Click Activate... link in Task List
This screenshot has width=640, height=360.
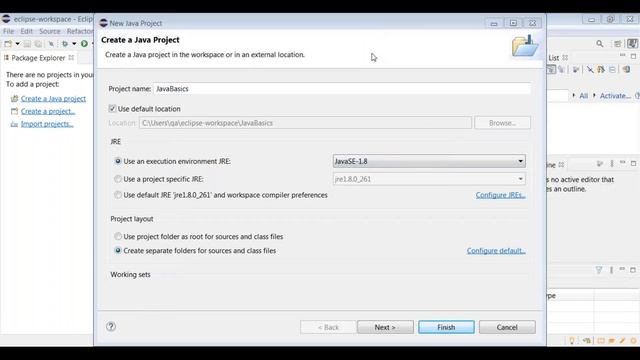(x=615, y=96)
